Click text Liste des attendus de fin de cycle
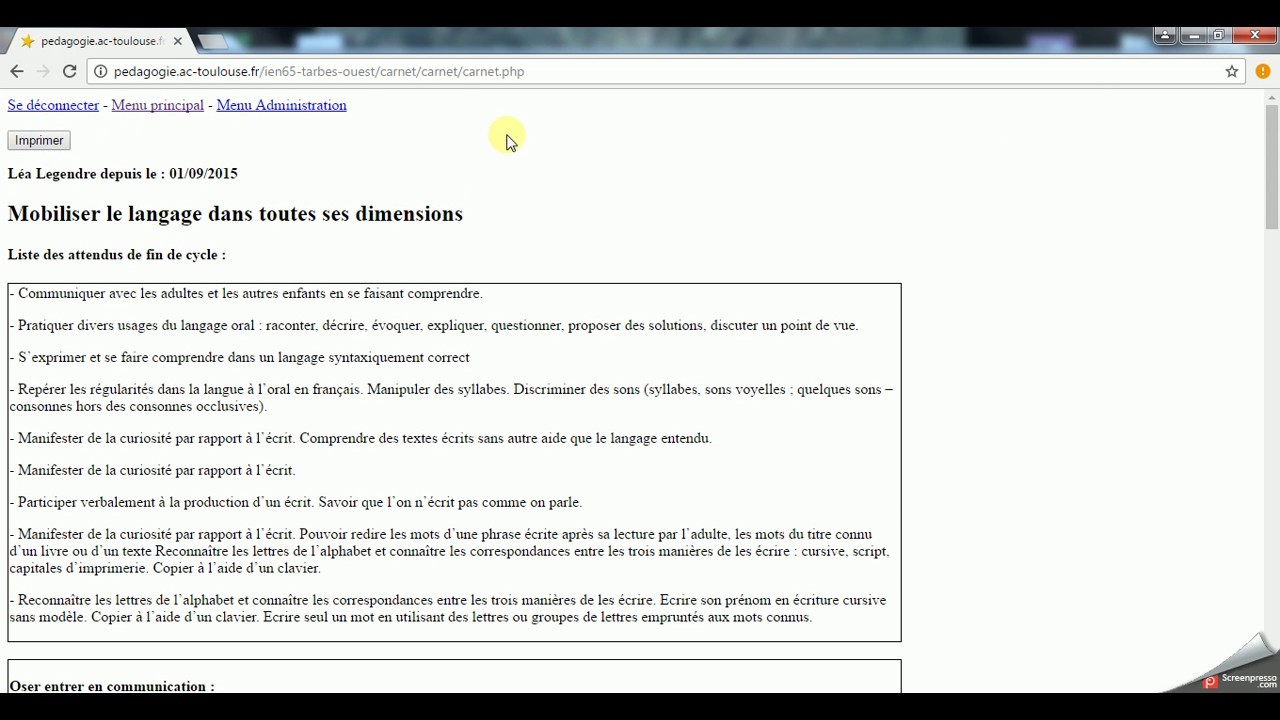1280x720 pixels. (x=116, y=255)
